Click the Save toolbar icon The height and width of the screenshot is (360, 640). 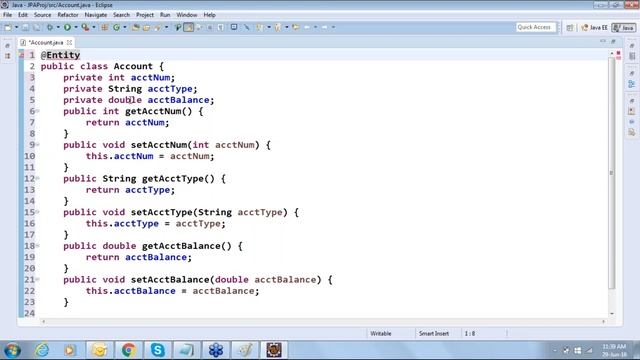click(x=25, y=27)
